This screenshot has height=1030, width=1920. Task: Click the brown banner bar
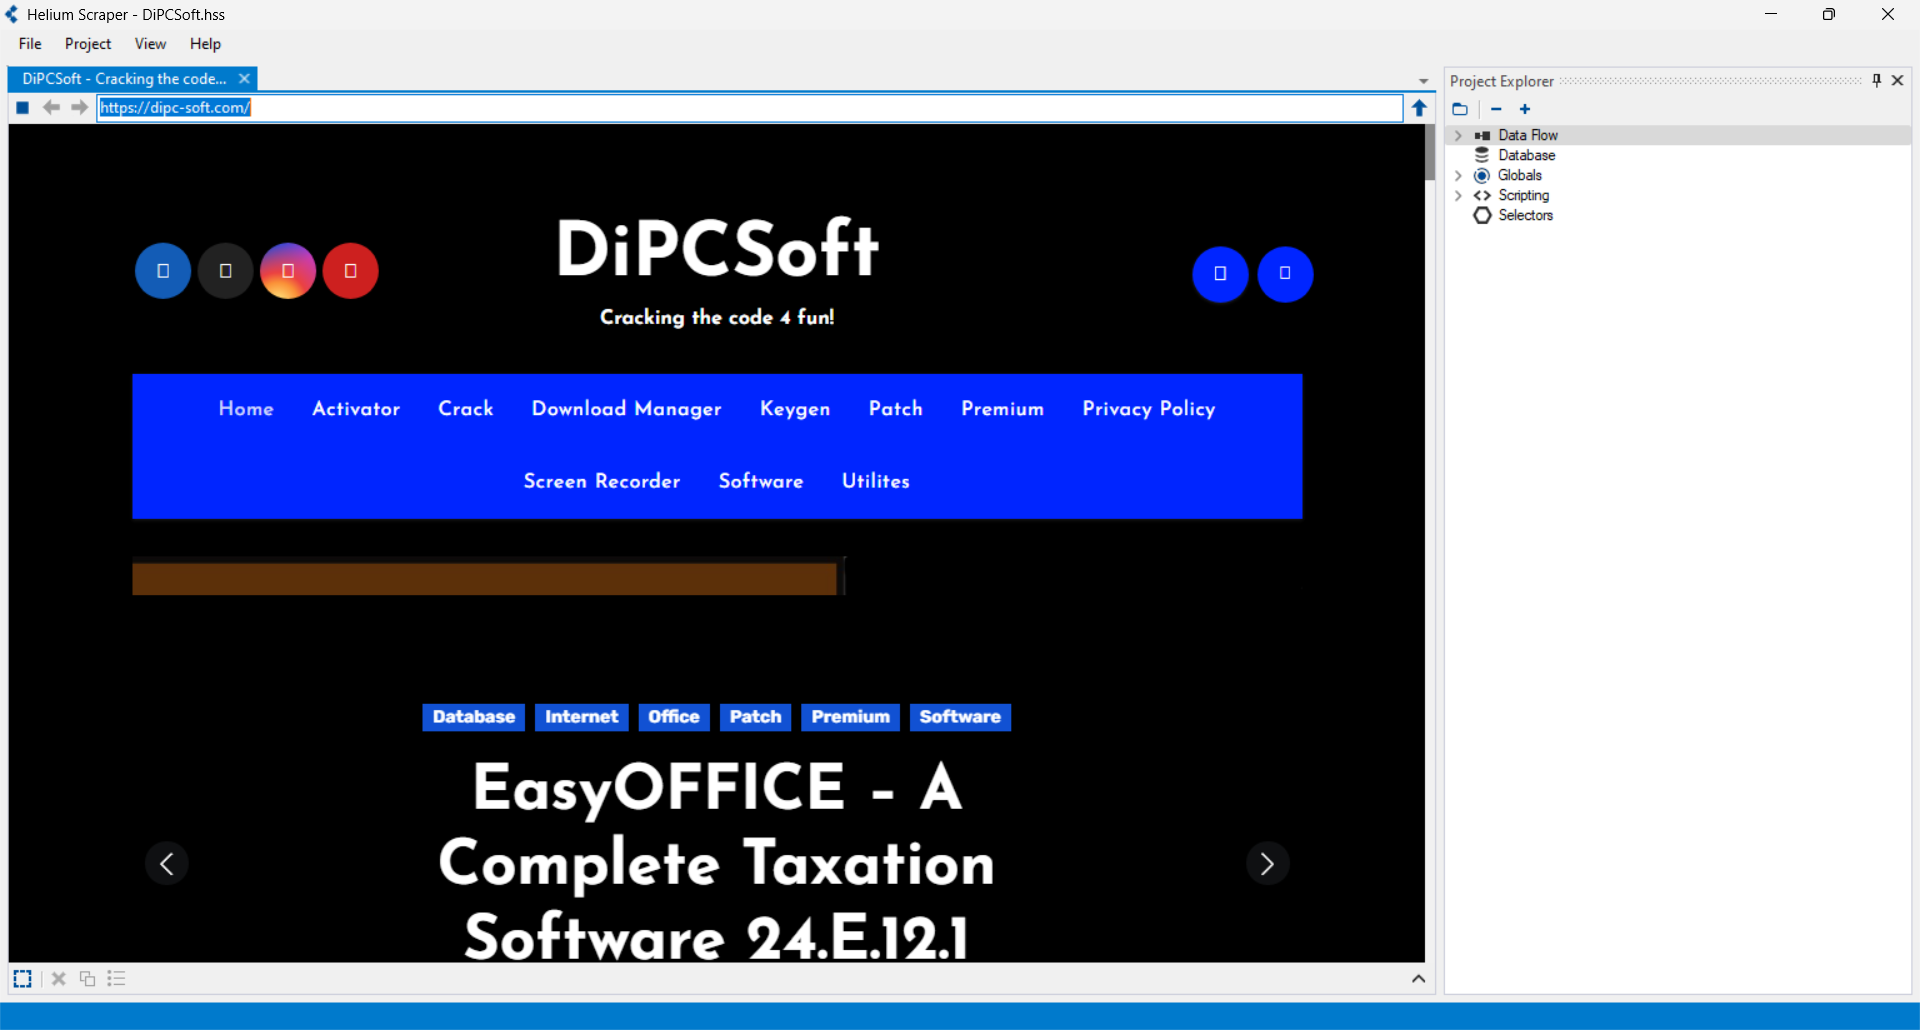click(x=485, y=578)
